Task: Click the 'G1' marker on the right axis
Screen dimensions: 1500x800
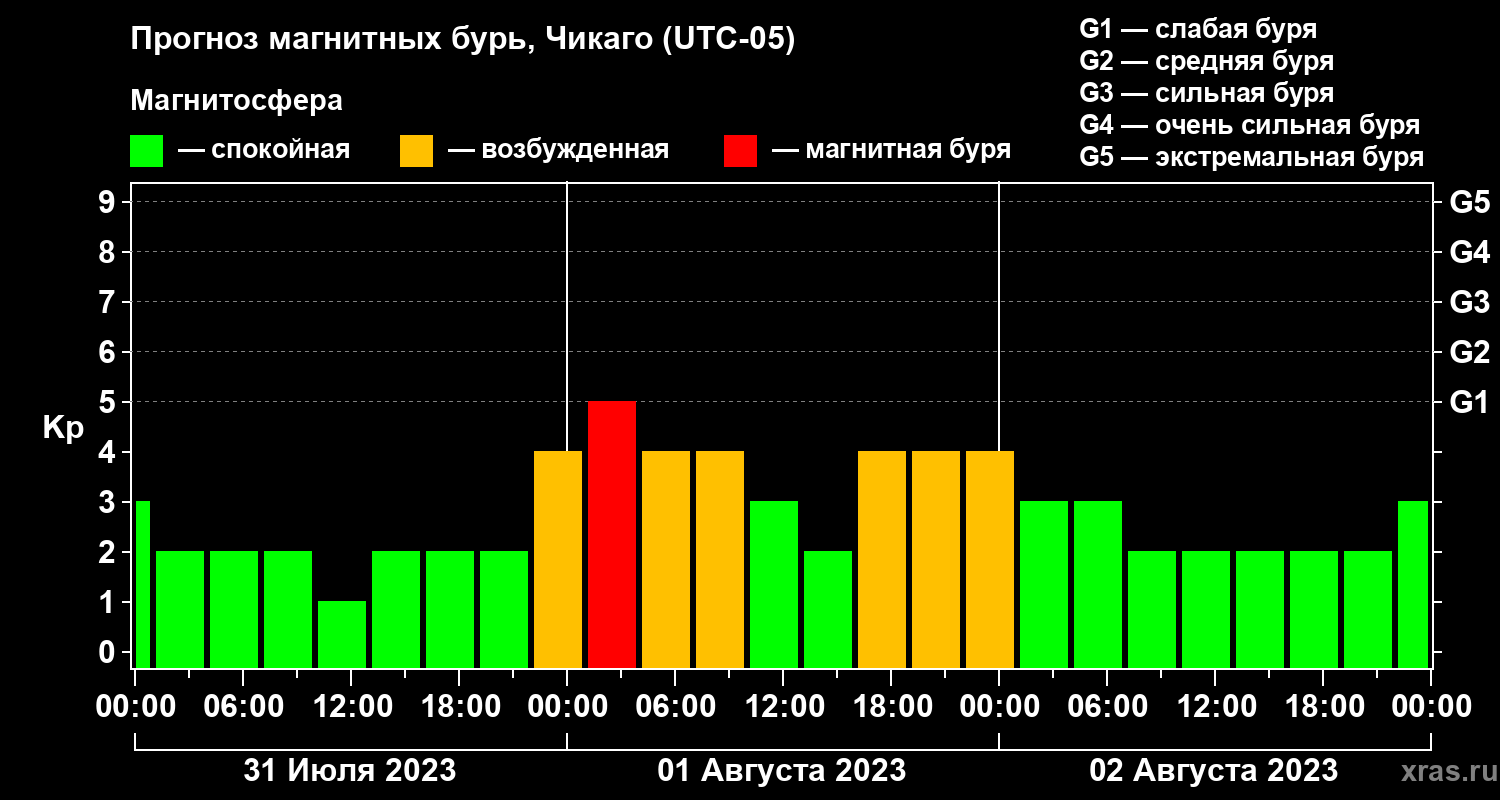Action: (x=1469, y=402)
